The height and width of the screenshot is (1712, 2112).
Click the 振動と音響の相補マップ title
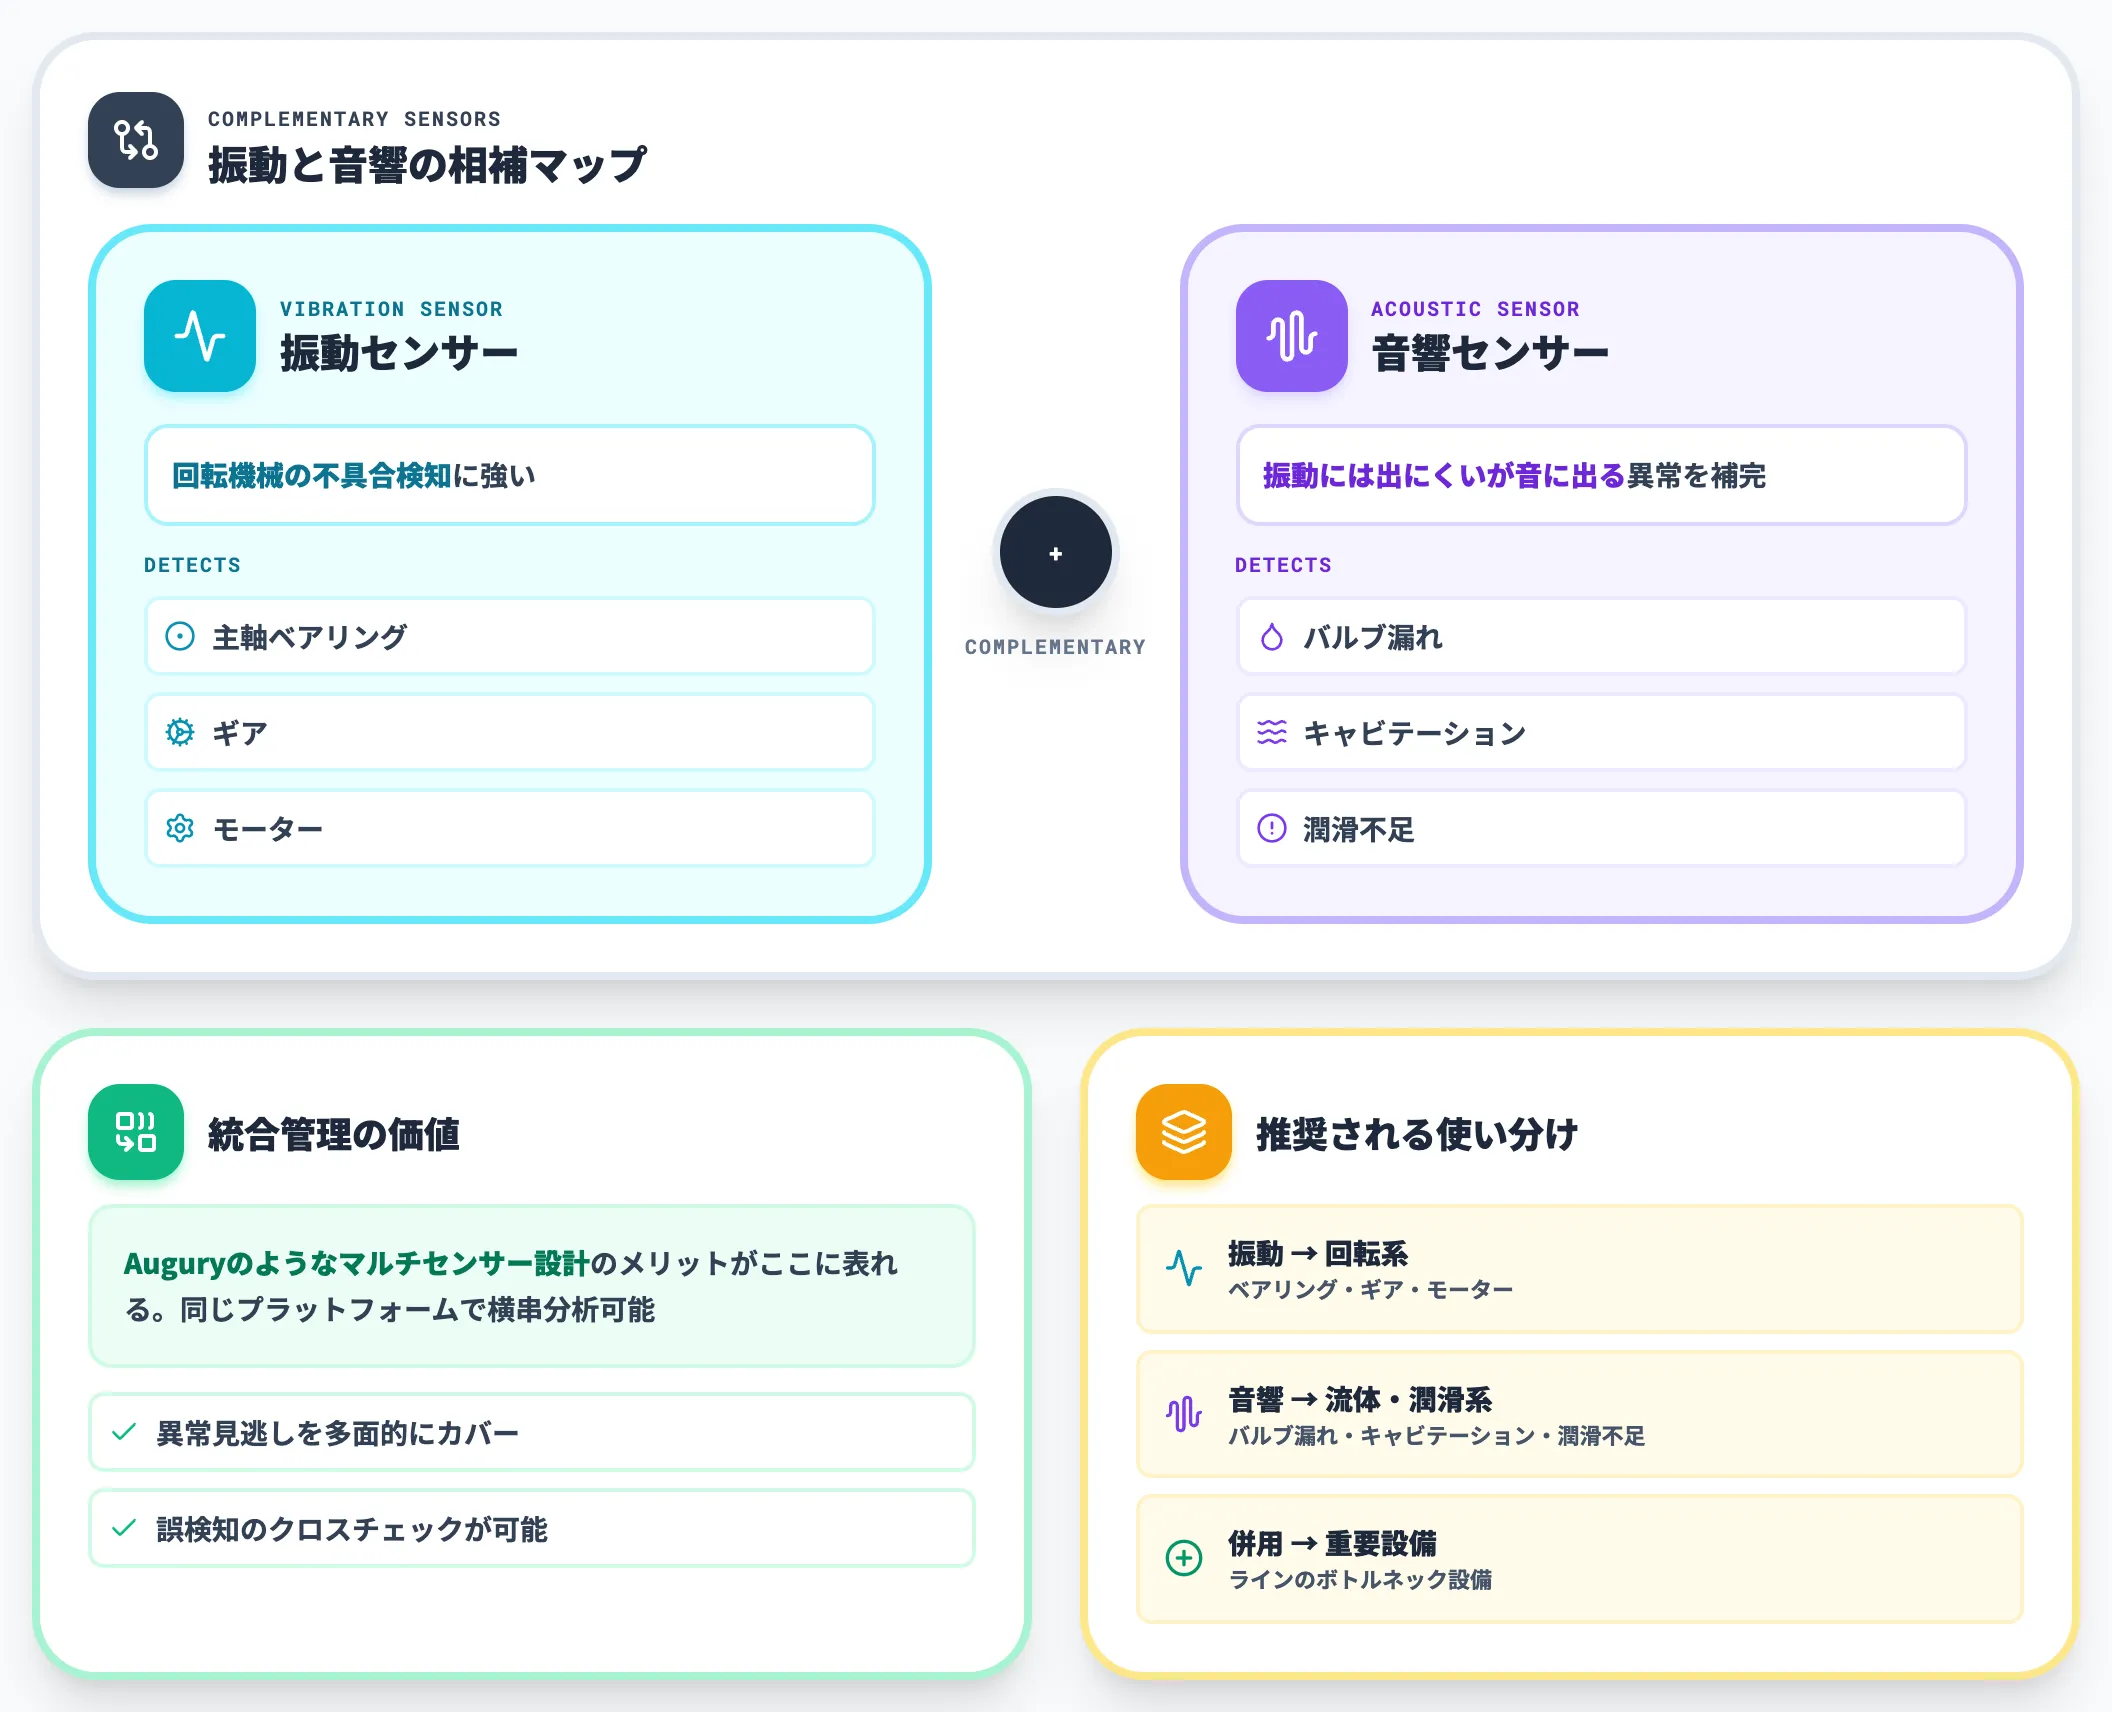tap(428, 165)
